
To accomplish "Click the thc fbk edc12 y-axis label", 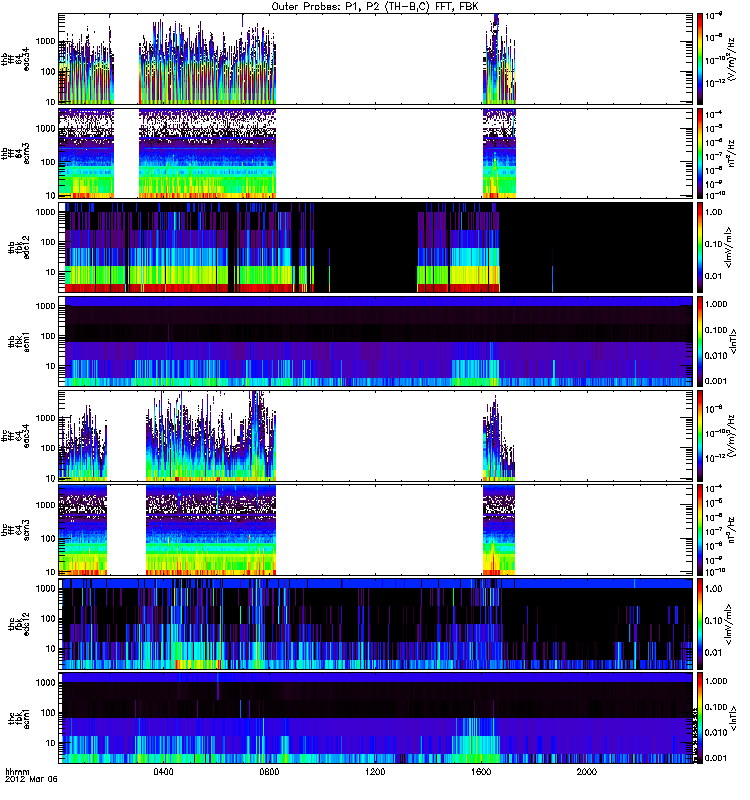I will coord(19,624).
